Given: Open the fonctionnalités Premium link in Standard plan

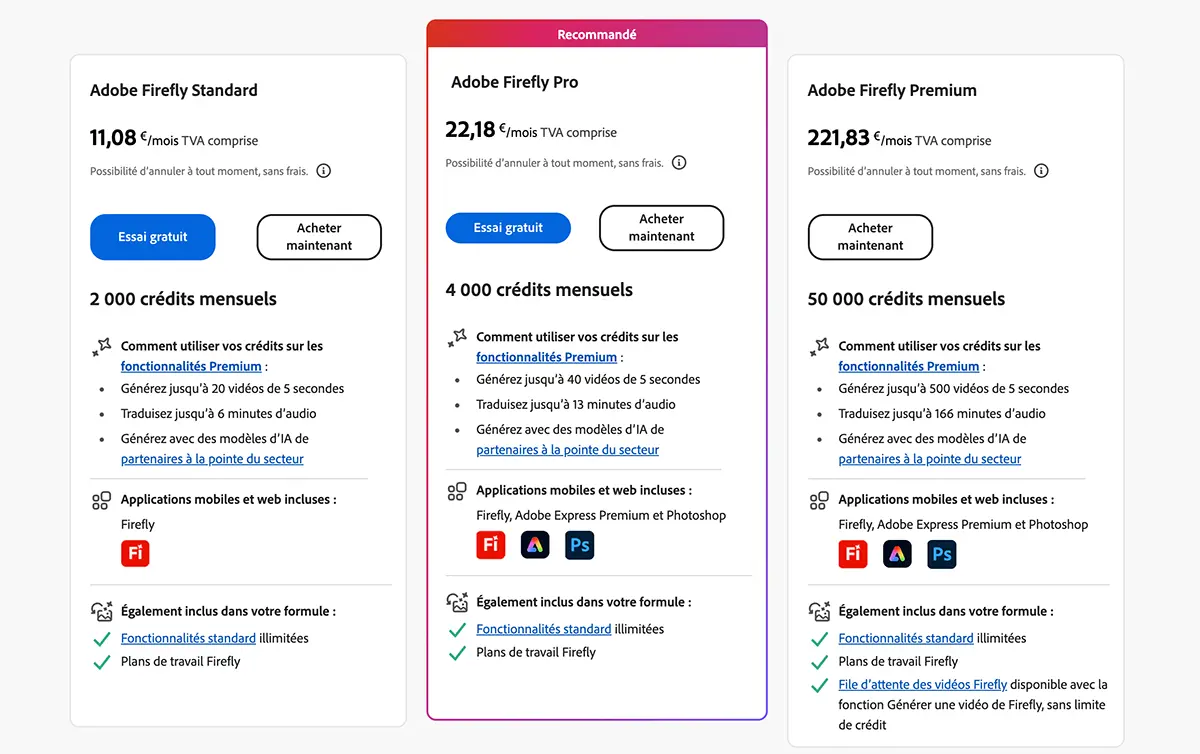Looking at the screenshot, I should click(x=190, y=366).
